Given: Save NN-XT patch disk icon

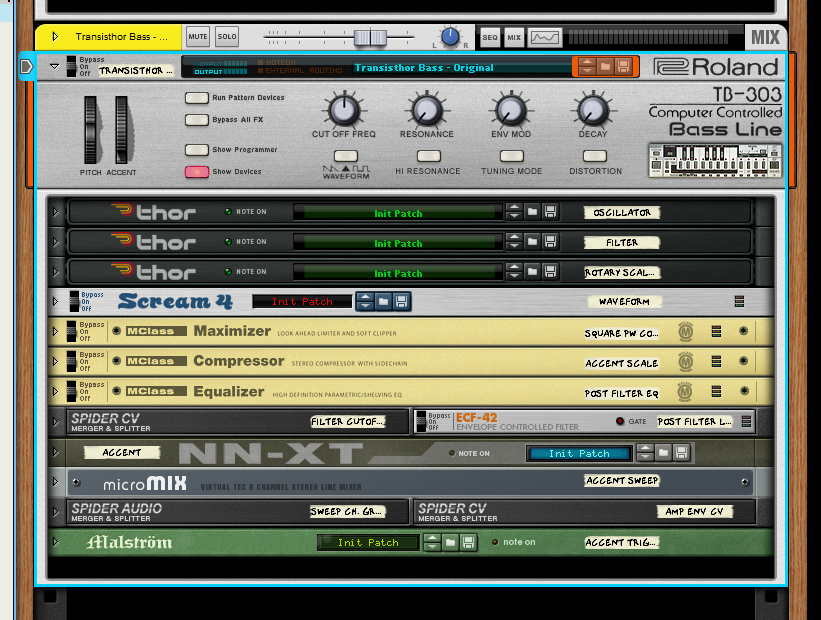Looking at the screenshot, I should point(681,452).
